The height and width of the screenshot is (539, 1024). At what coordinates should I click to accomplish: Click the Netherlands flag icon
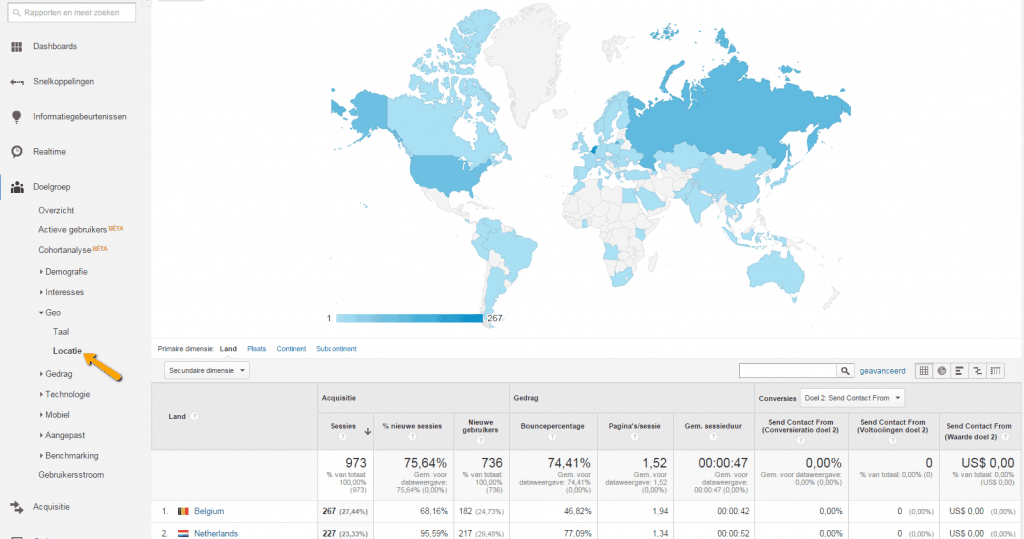click(x=184, y=534)
